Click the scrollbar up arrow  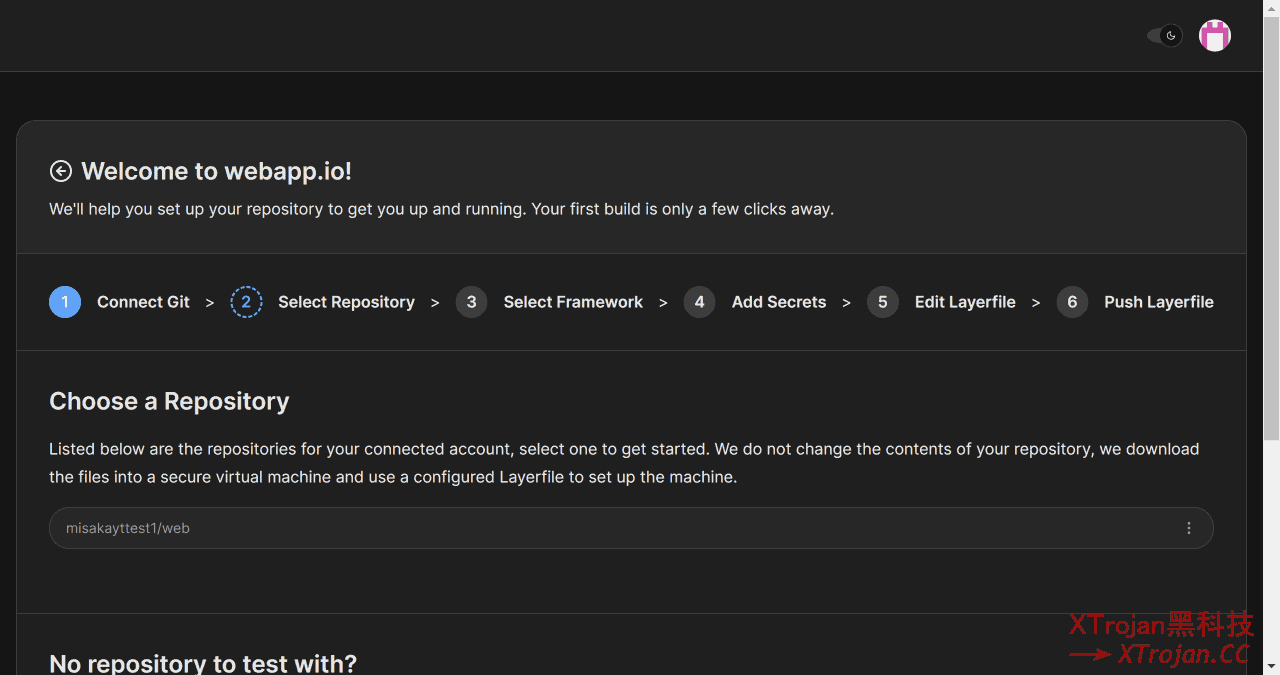1271,8
